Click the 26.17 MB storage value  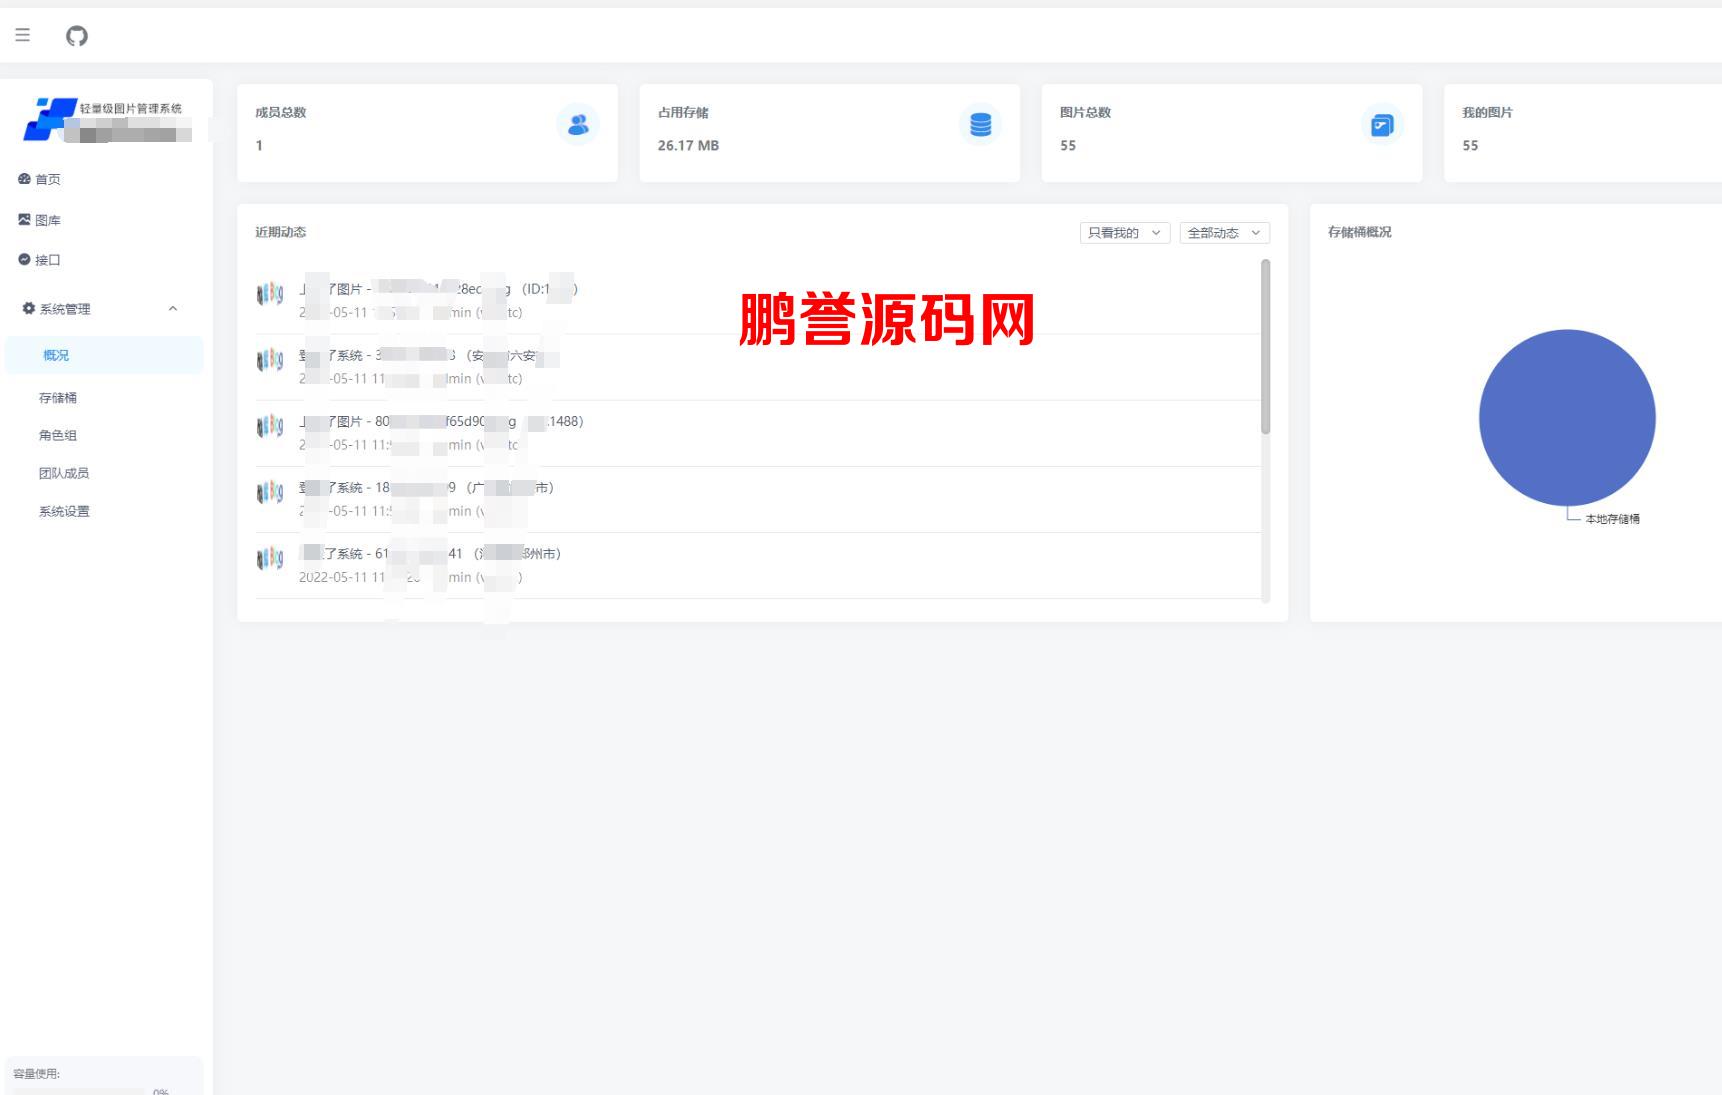[x=688, y=146]
